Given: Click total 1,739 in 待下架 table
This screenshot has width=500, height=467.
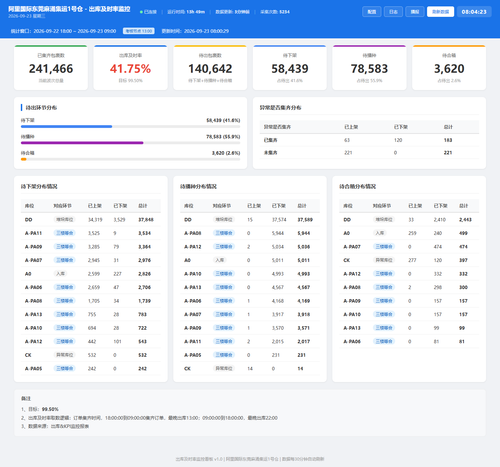Looking at the screenshot, I should [x=144, y=301].
